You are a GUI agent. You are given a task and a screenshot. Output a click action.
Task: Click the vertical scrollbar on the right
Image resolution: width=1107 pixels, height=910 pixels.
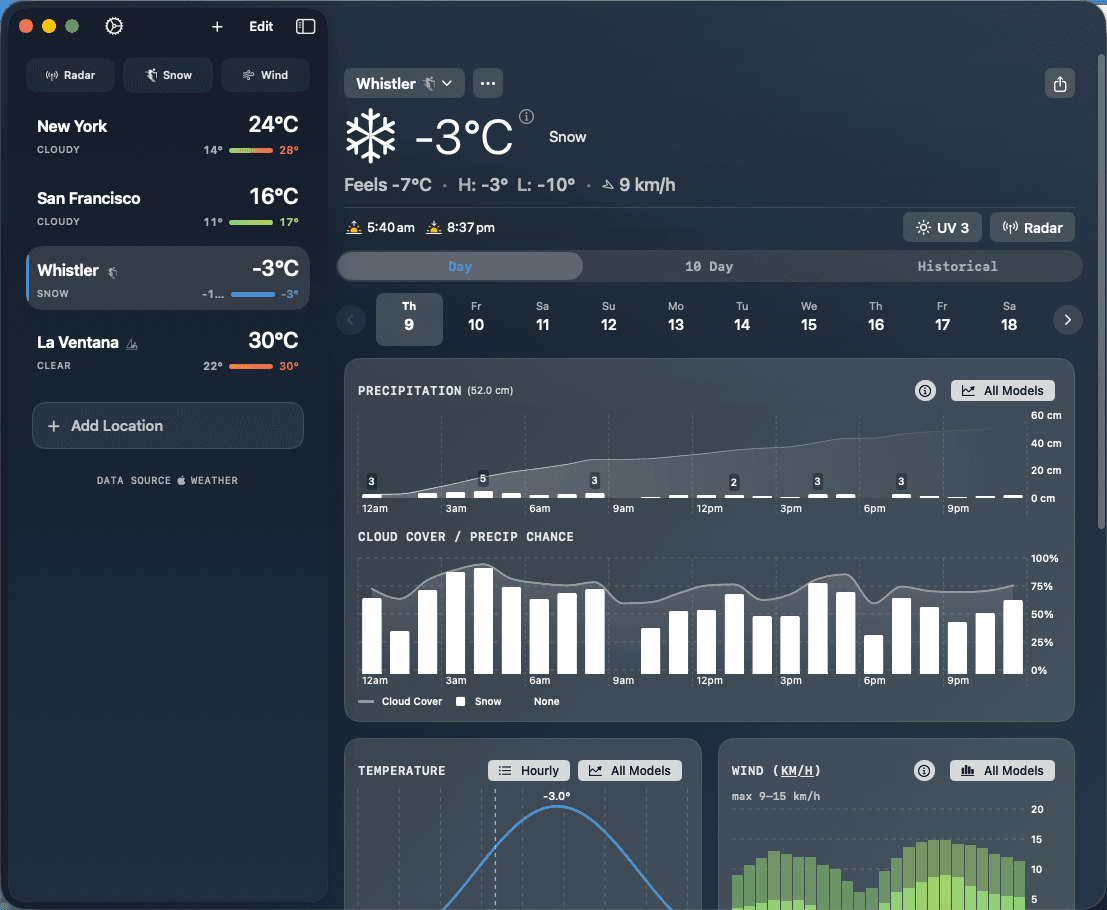[1101, 291]
